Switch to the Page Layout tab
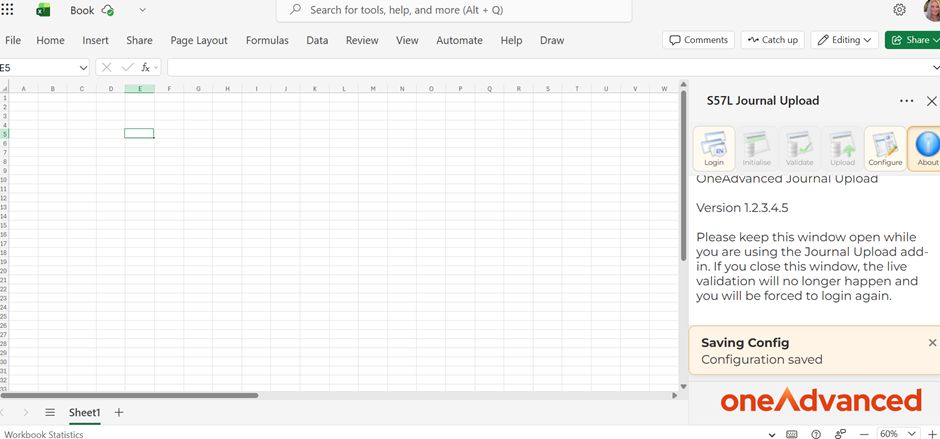Screen dimensions: 940x439 coord(199,40)
